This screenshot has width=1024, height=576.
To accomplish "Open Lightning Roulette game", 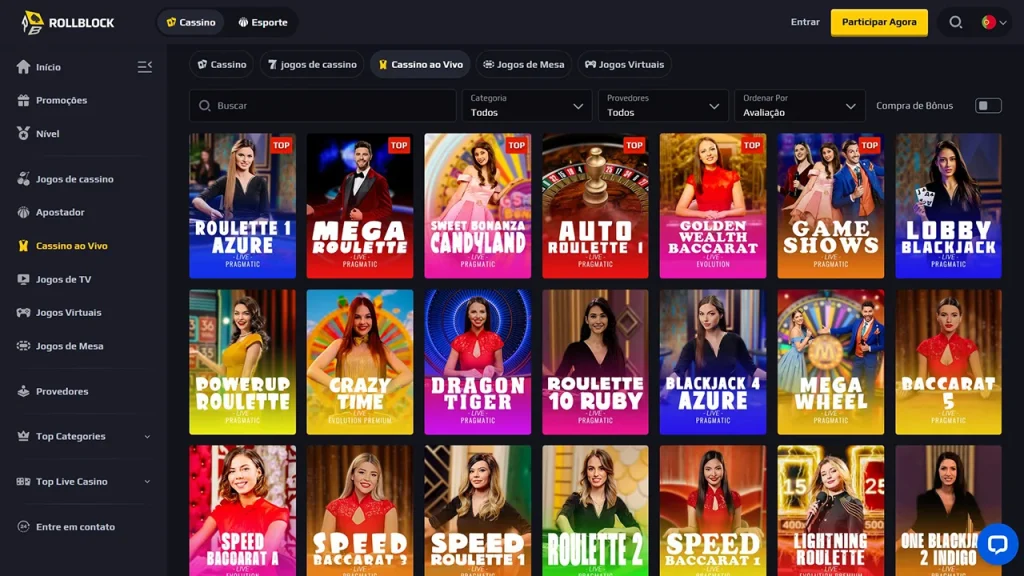I will [x=831, y=511].
